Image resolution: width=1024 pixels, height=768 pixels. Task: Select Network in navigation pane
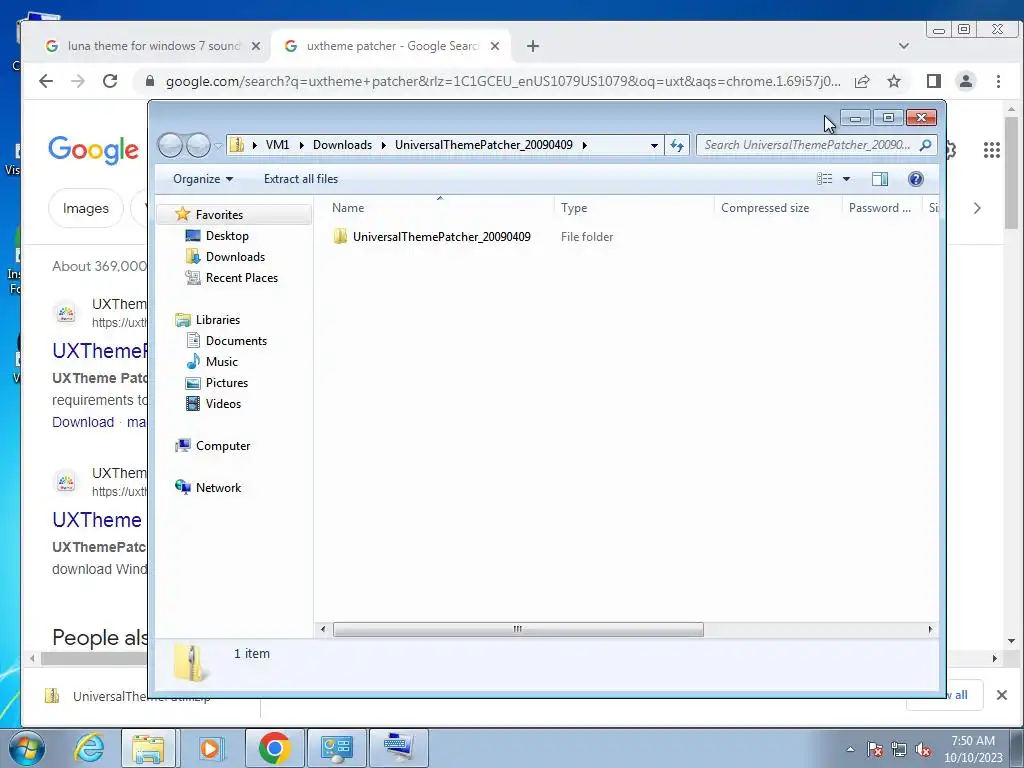click(218, 488)
